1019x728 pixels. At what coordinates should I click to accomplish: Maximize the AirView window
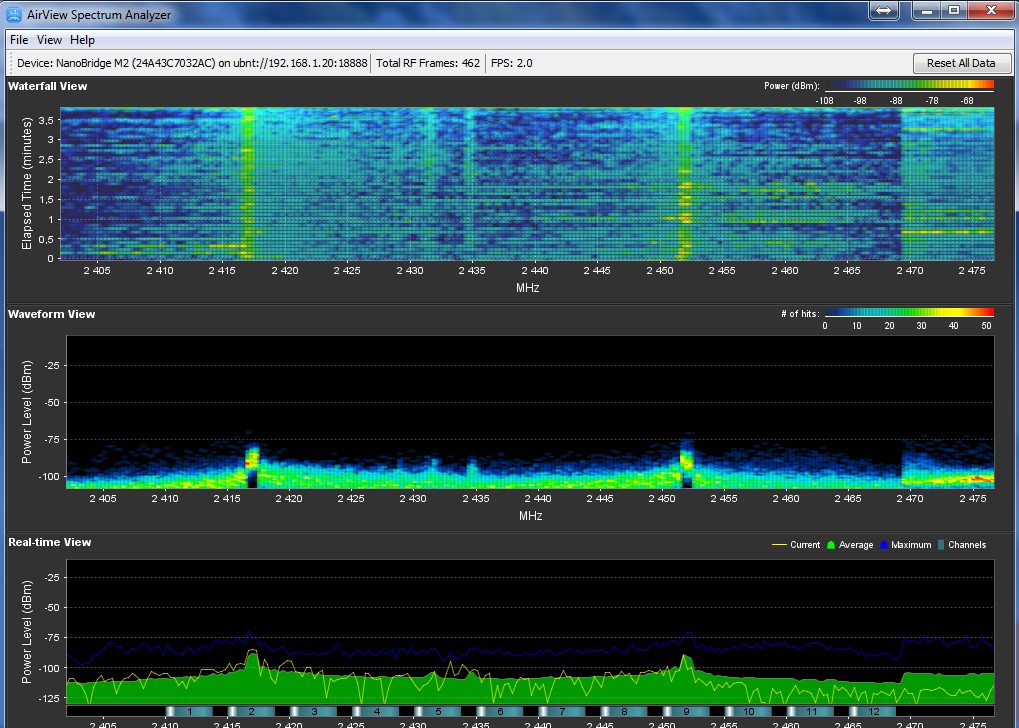pyautogui.click(x=954, y=10)
